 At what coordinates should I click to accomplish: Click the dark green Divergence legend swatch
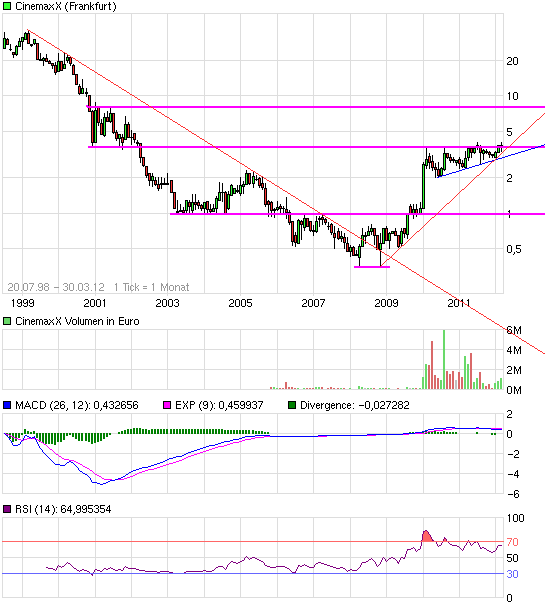pos(292,405)
